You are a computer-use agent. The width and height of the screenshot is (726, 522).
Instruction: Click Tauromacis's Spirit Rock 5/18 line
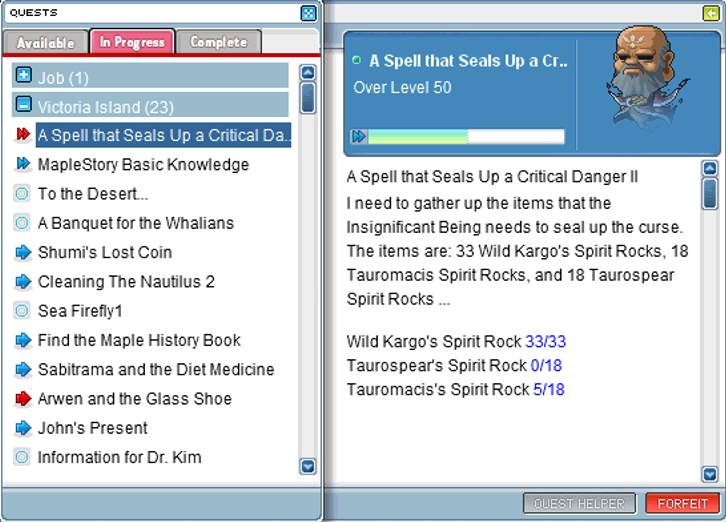(x=456, y=390)
